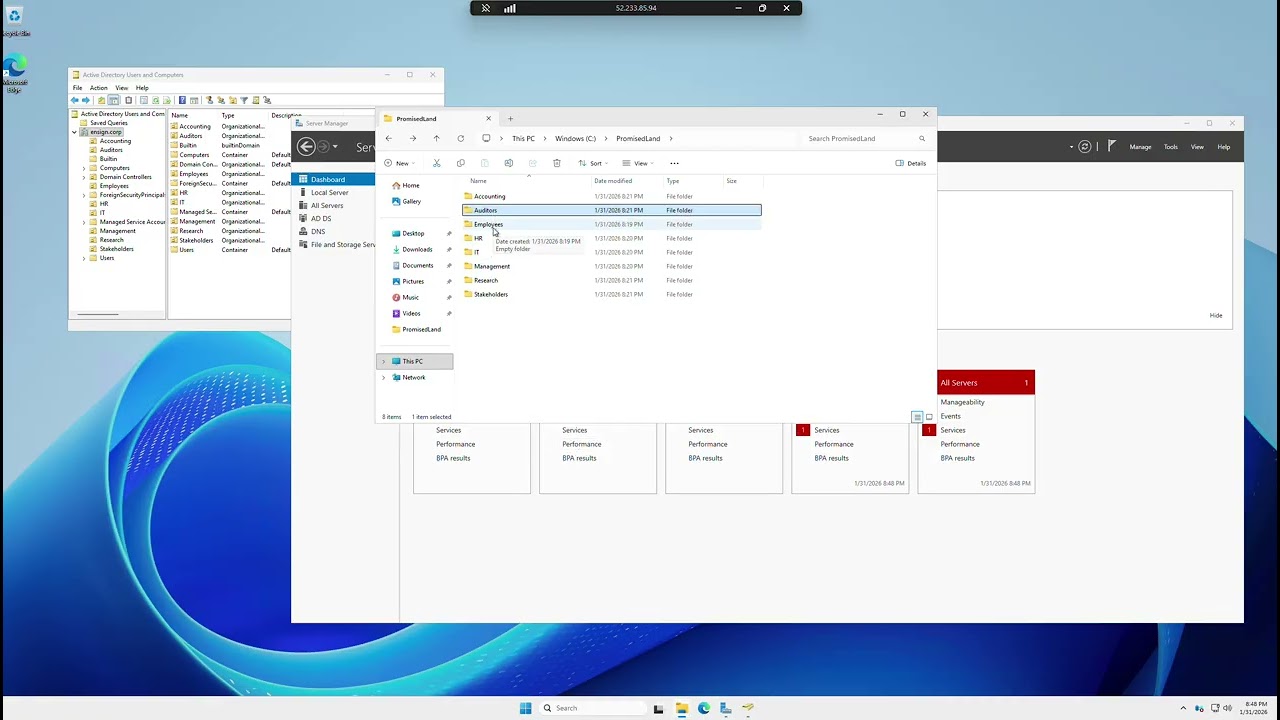Click the Cut scissors icon in File Explorer
The width and height of the screenshot is (1280, 720).
(436, 163)
